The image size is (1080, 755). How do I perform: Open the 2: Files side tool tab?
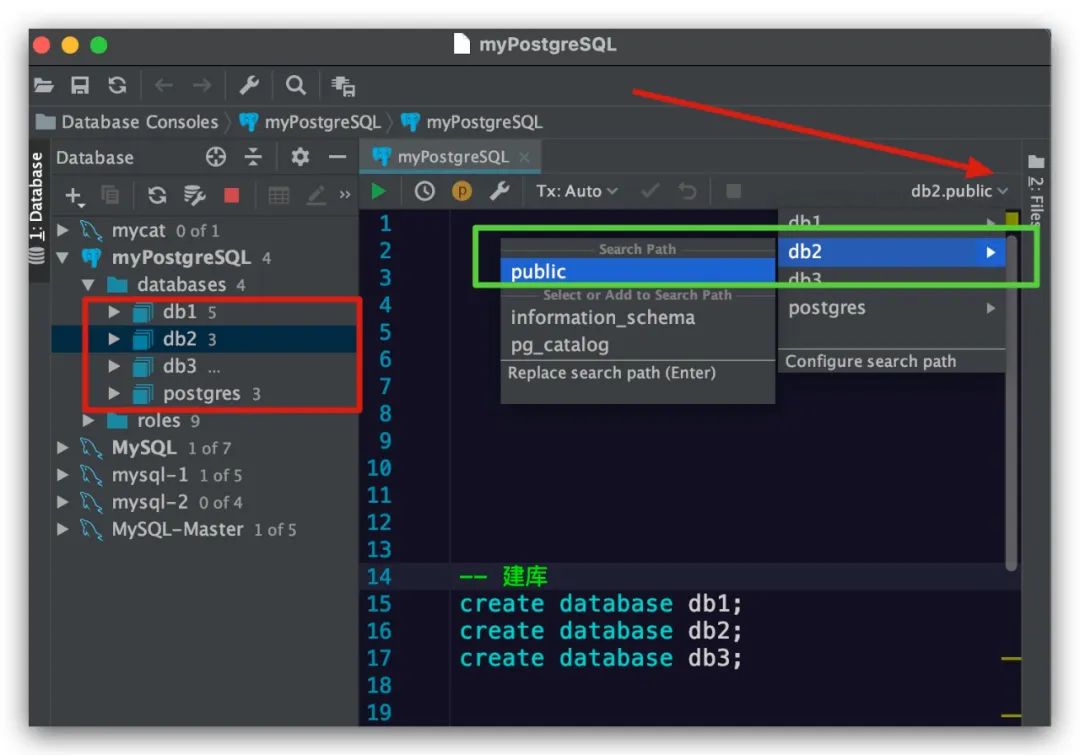click(1036, 192)
